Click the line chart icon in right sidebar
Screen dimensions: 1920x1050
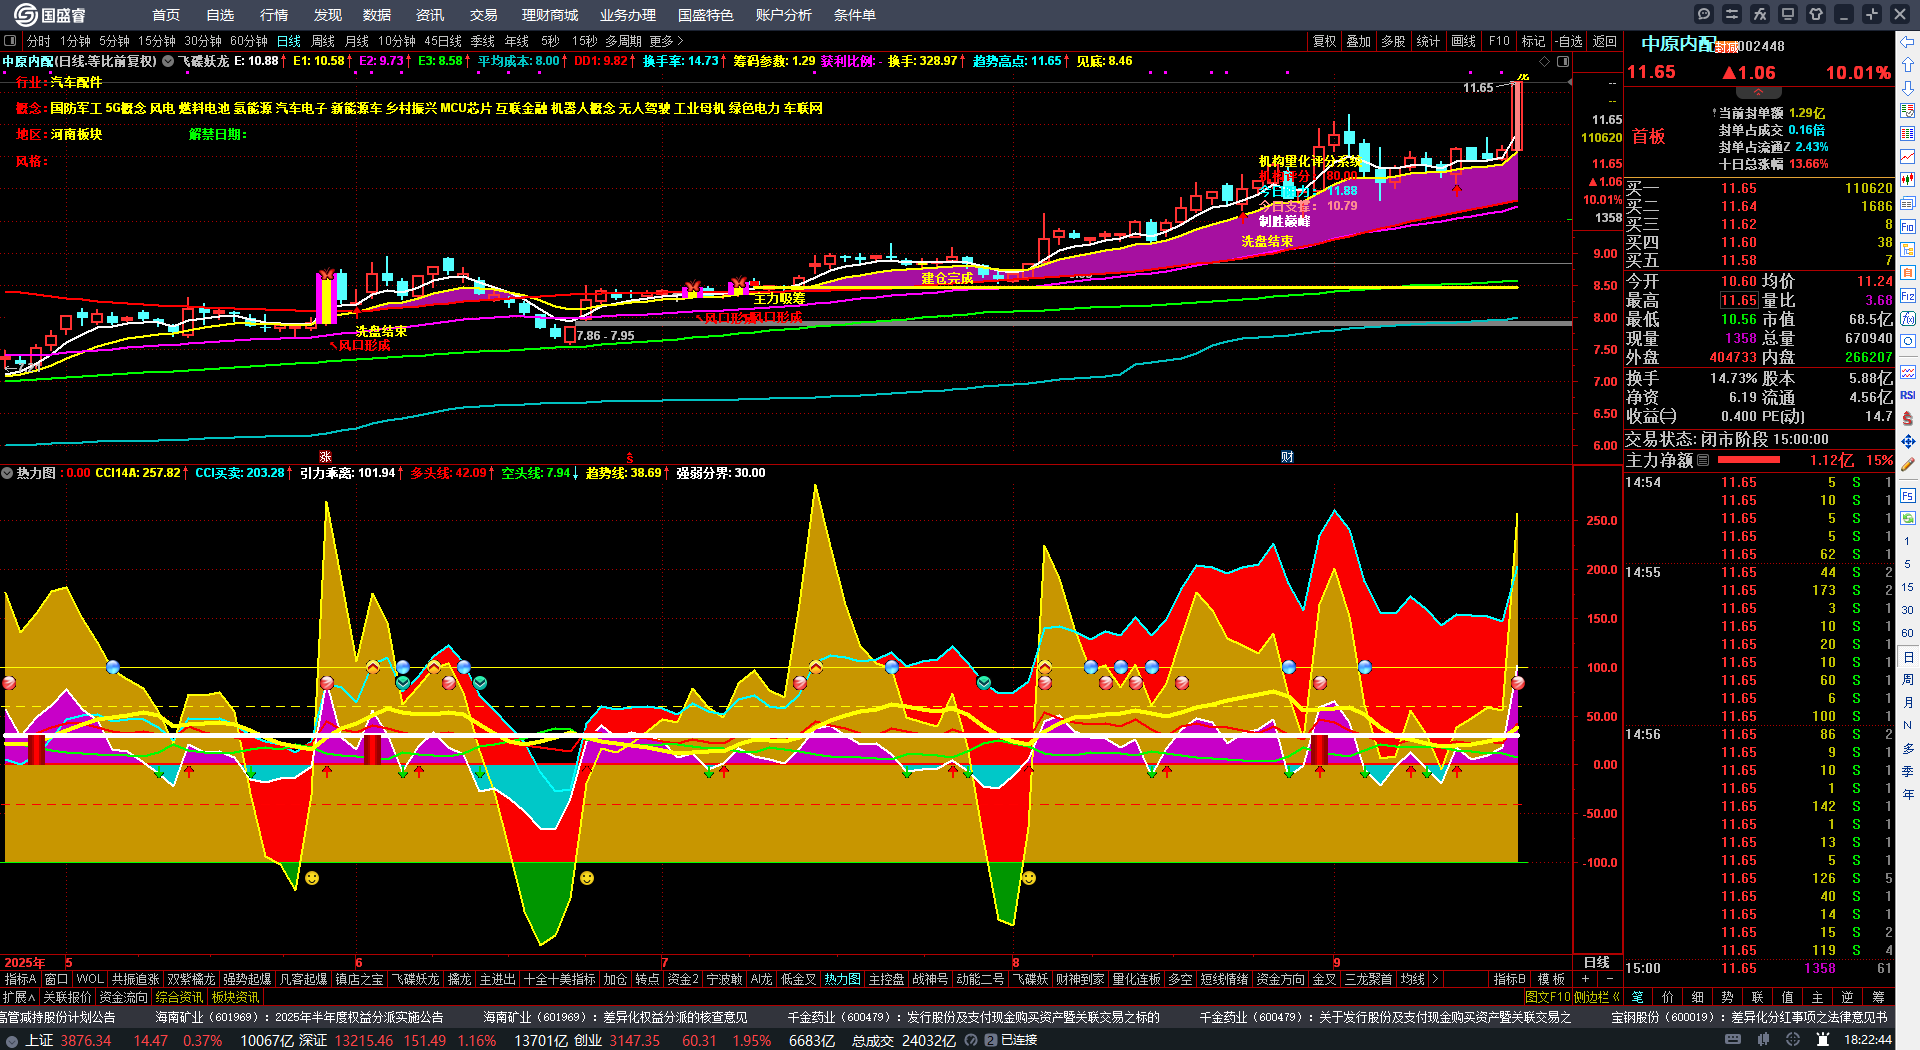1908,157
